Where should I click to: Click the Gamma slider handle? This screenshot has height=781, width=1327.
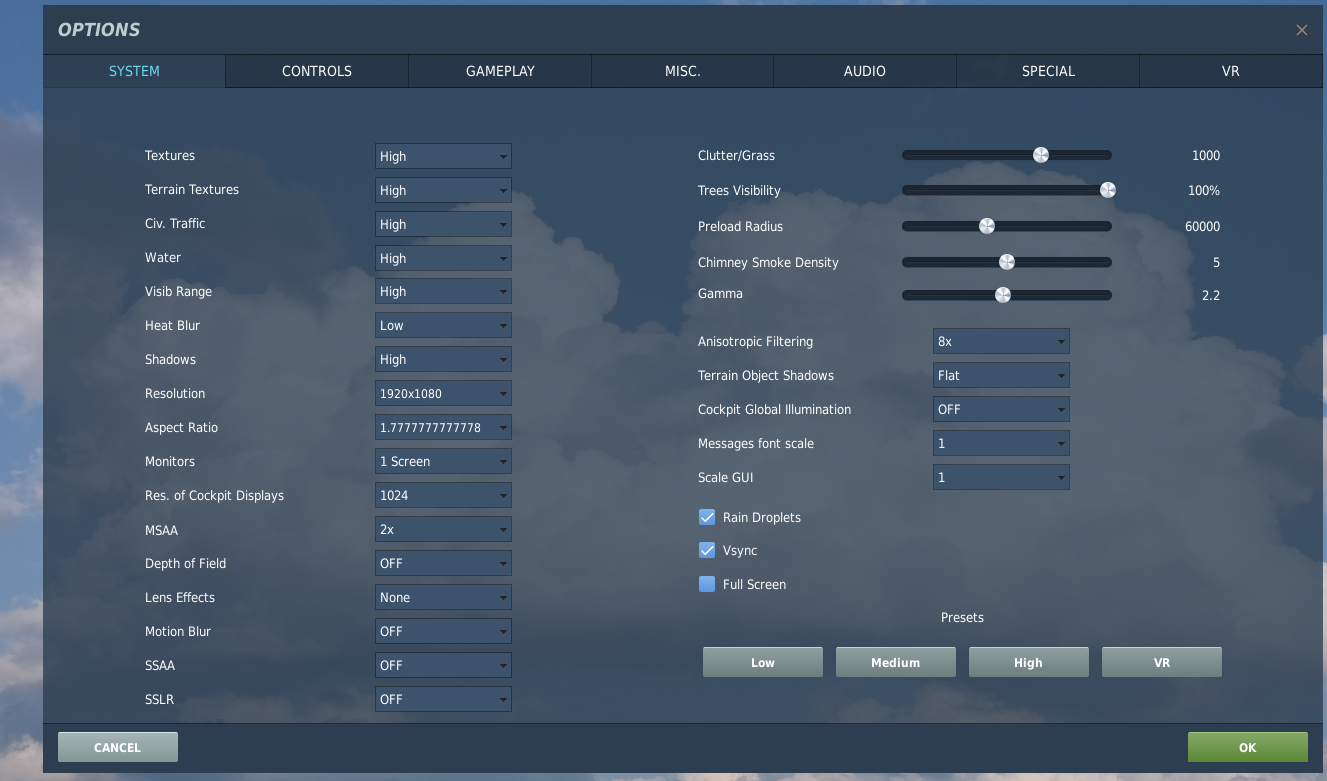point(1003,295)
